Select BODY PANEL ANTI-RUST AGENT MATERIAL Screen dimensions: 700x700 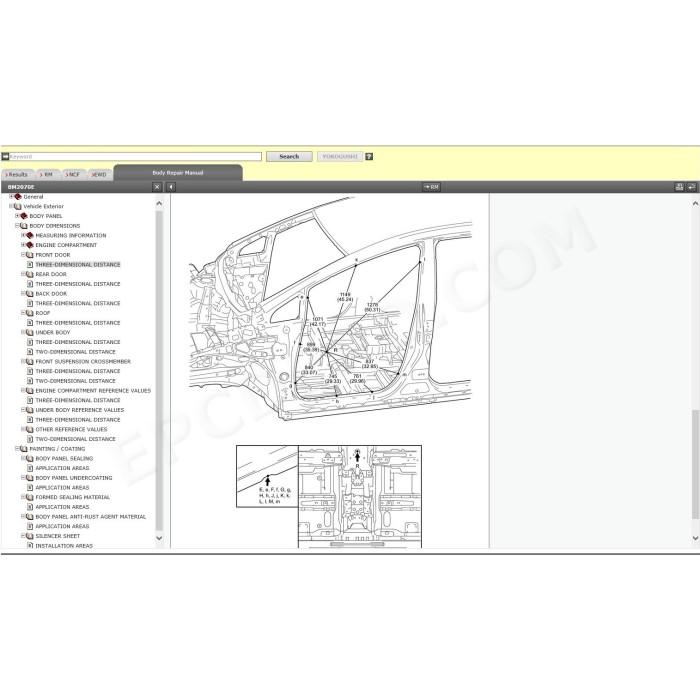pyautogui.click(x=91, y=517)
